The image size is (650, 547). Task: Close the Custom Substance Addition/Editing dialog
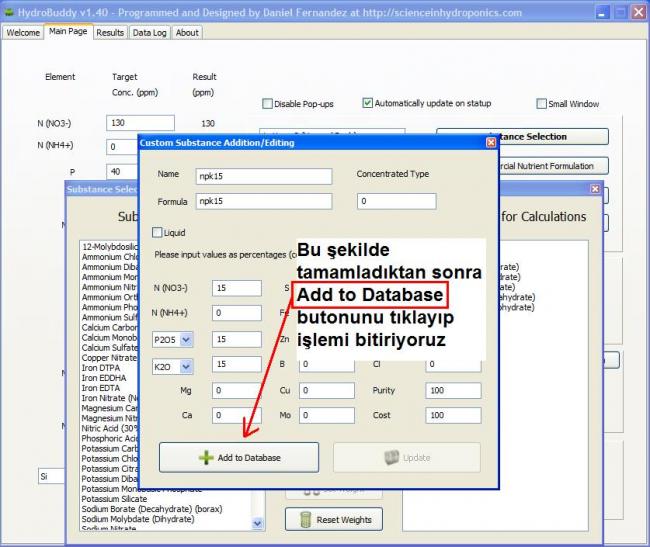[491, 143]
